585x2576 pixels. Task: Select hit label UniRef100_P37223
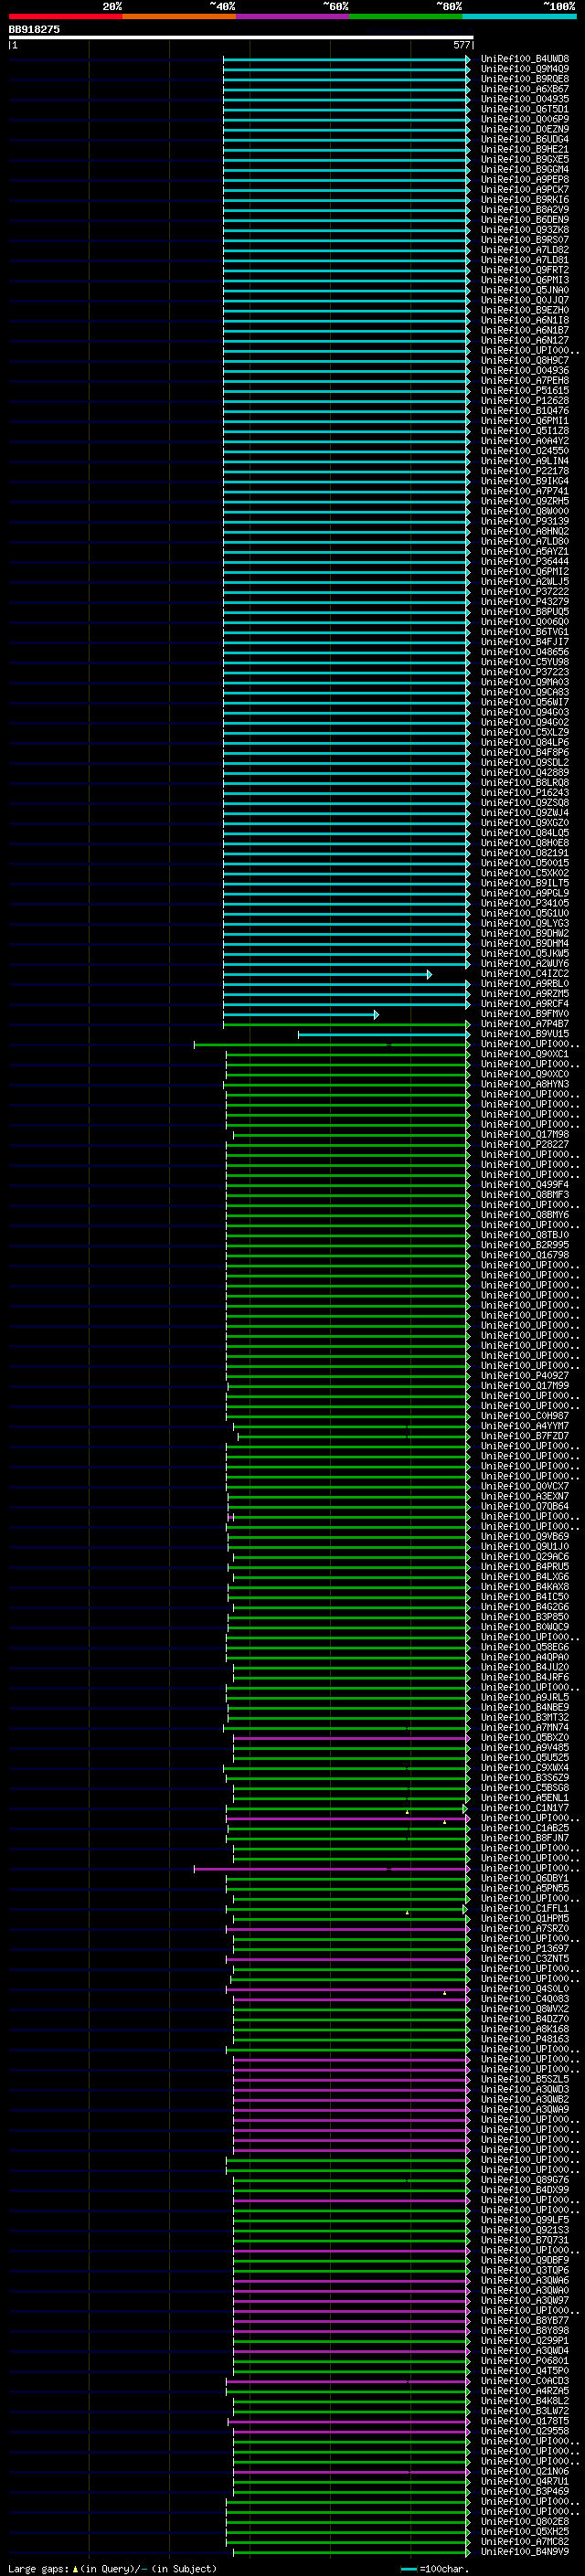click(524, 672)
